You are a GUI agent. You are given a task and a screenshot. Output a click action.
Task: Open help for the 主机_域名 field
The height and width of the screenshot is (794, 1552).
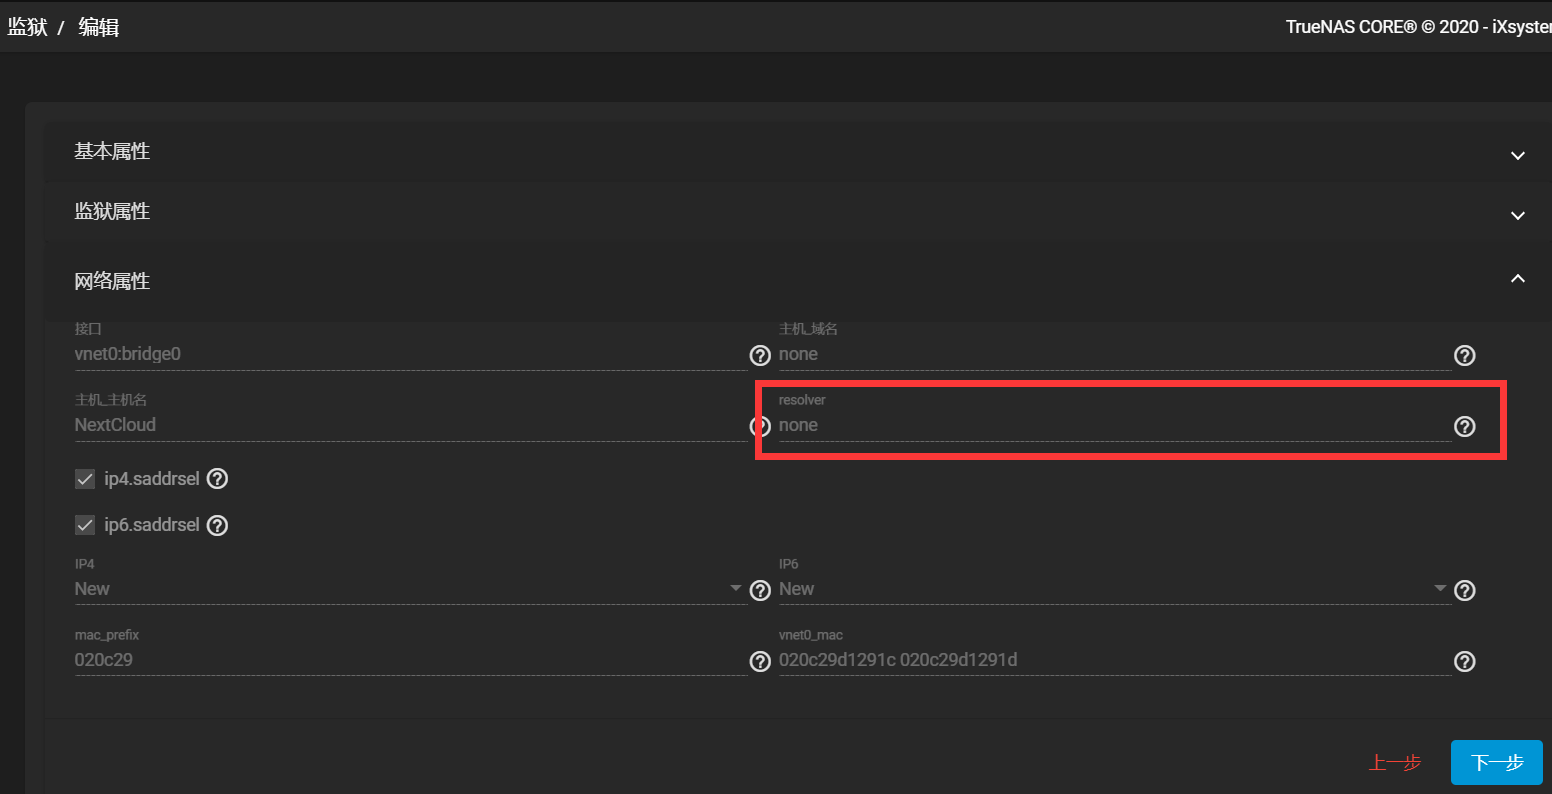click(x=1464, y=355)
